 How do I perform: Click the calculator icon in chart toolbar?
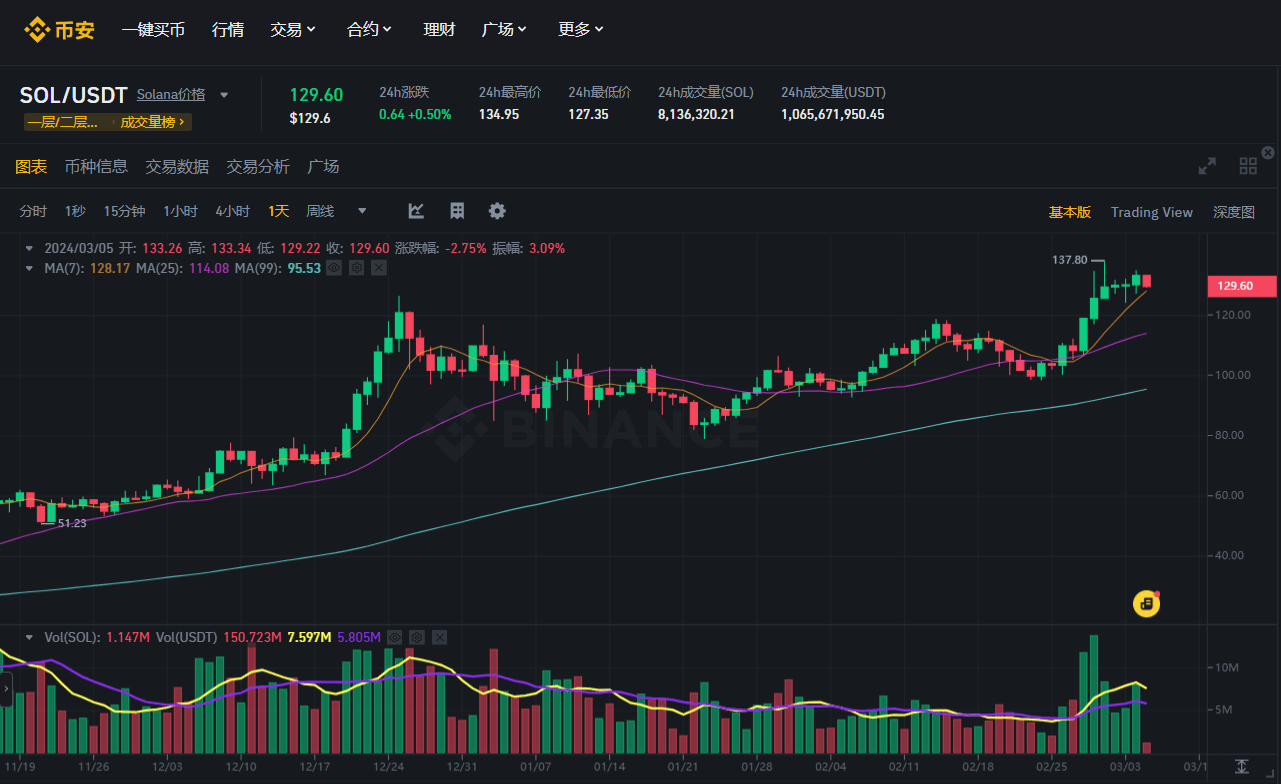(x=457, y=211)
